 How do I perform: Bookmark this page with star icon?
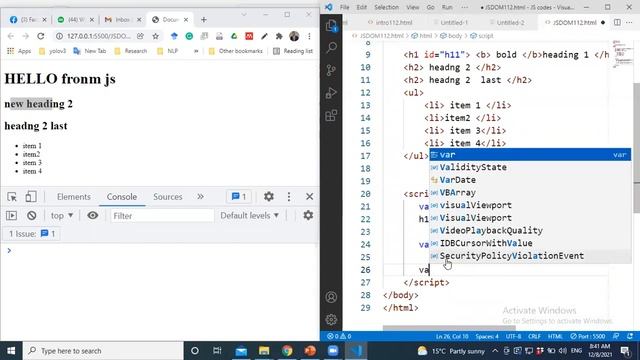coord(156,36)
